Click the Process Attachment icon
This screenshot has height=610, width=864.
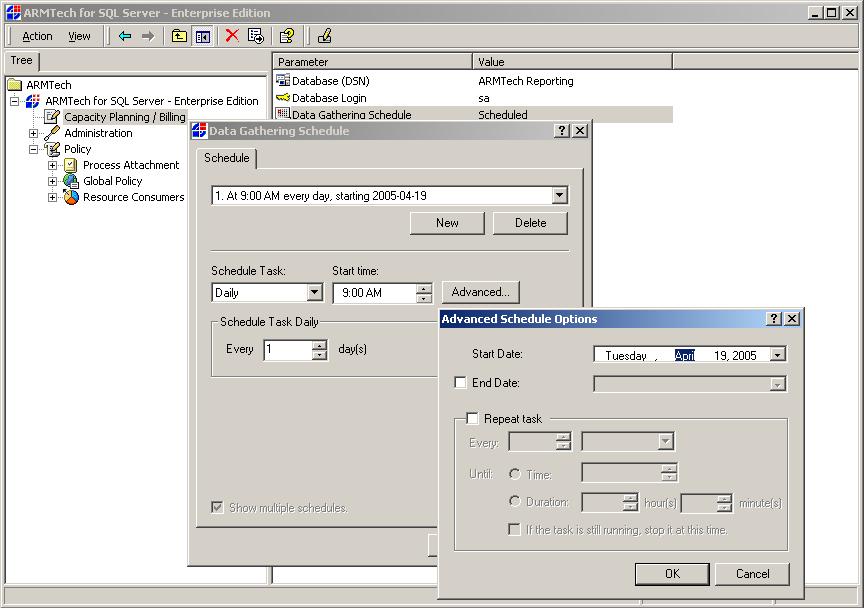click(71, 165)
